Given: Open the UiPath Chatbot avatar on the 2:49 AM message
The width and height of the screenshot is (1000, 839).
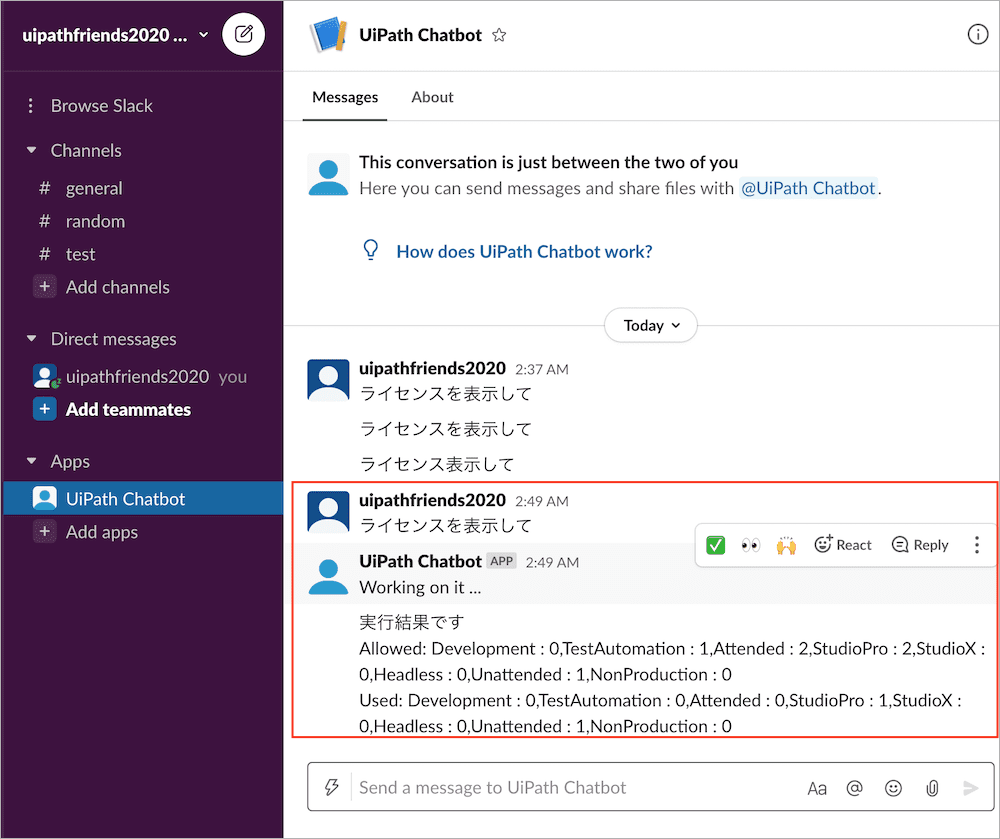Looking at the screenshot, I should [328, 576].
